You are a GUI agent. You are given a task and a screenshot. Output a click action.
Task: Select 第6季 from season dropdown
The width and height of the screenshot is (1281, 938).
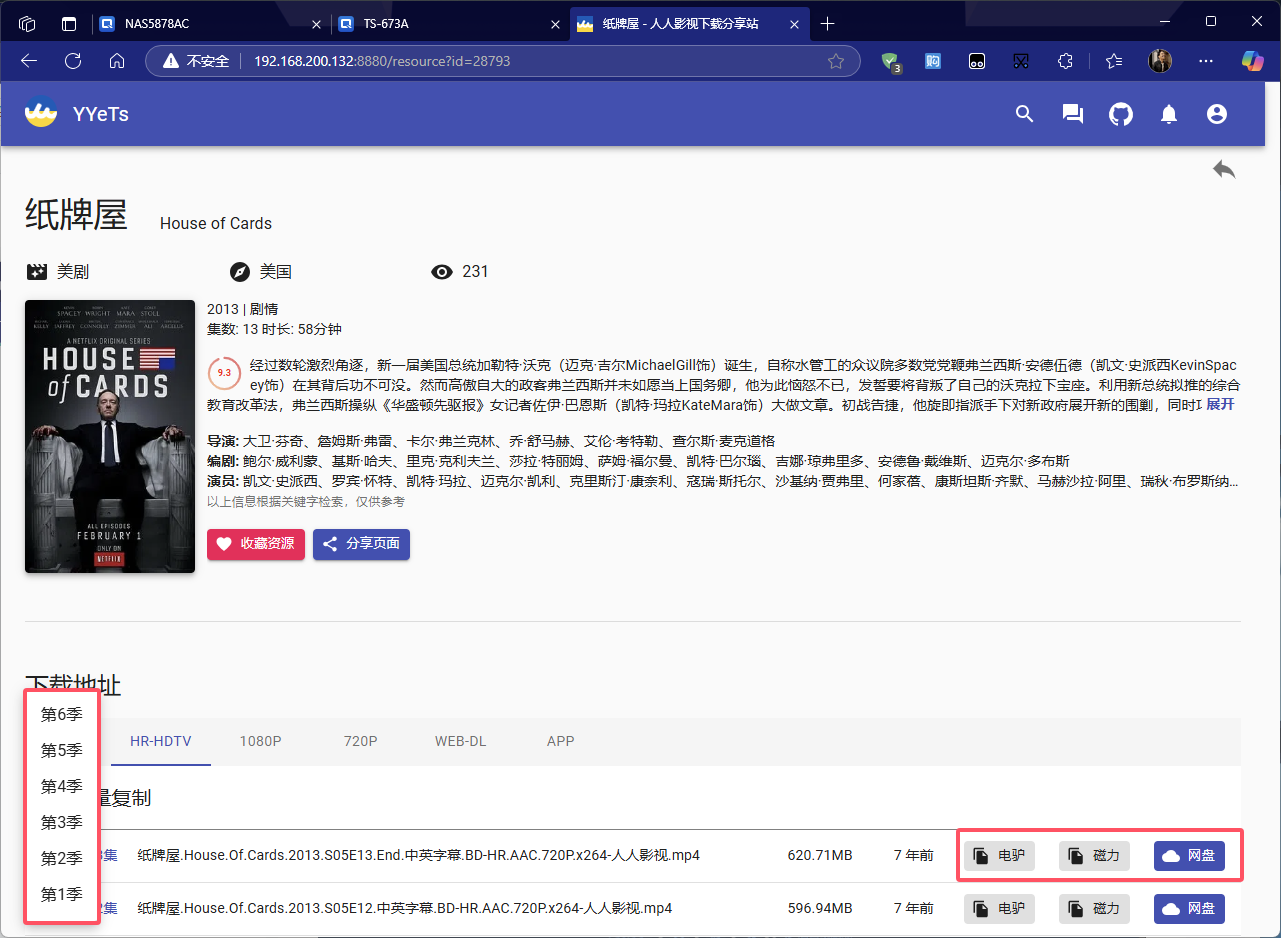pos(62,714)
